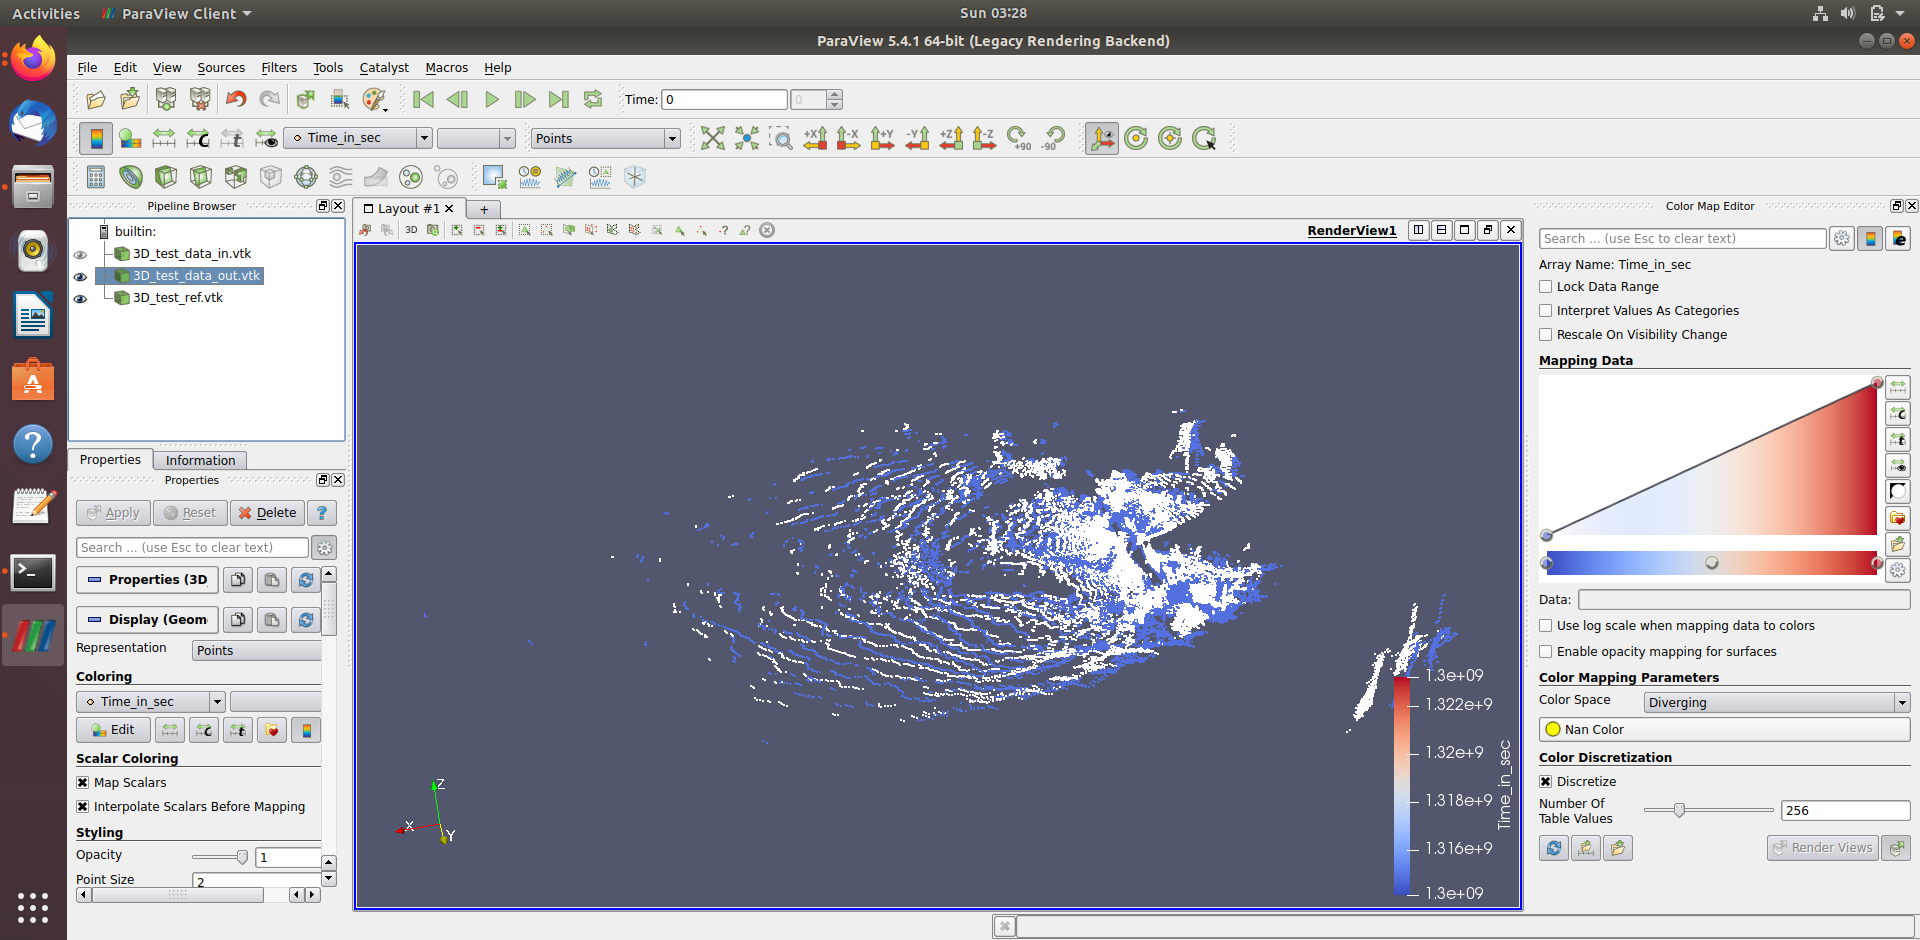
Task: Open Coloring Time_in_sec dropdown in Properties
Action: coord(151,702)
